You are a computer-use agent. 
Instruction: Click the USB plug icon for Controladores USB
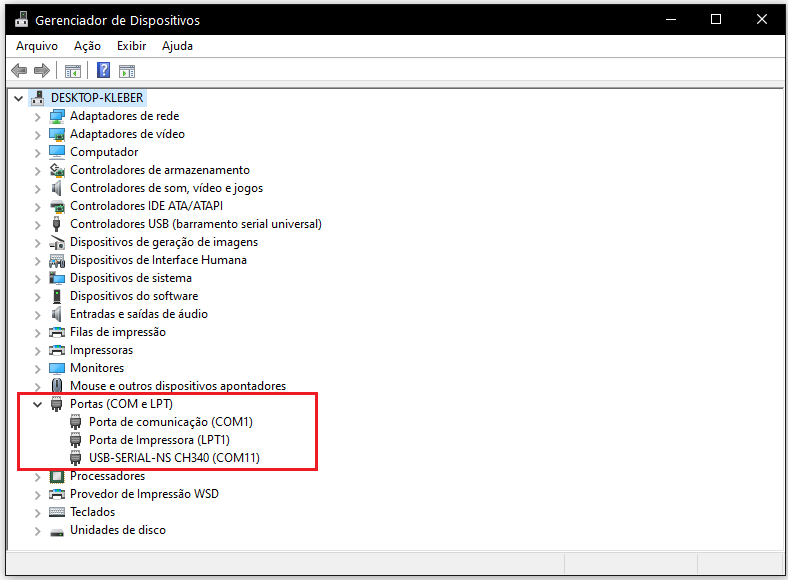(57, 224)
